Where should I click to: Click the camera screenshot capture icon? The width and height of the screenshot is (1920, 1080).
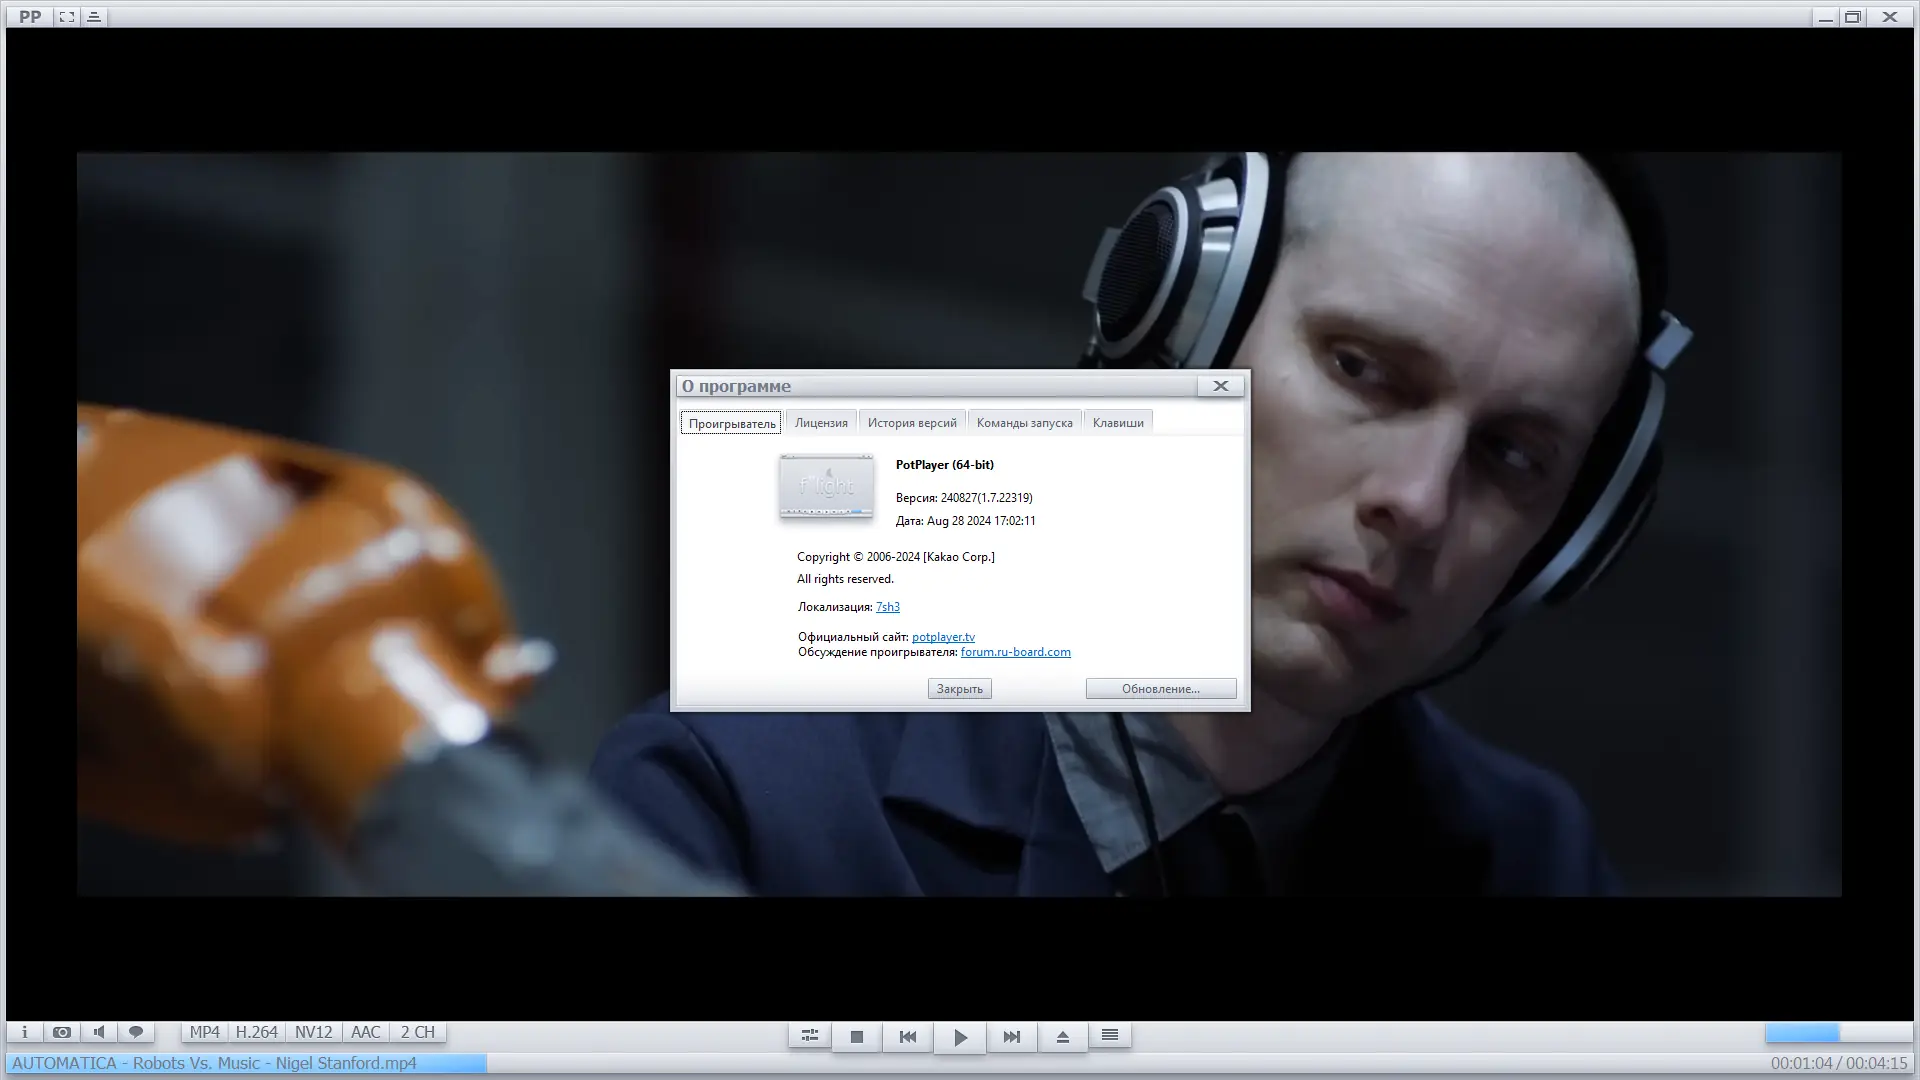(x=62, y=1032)
